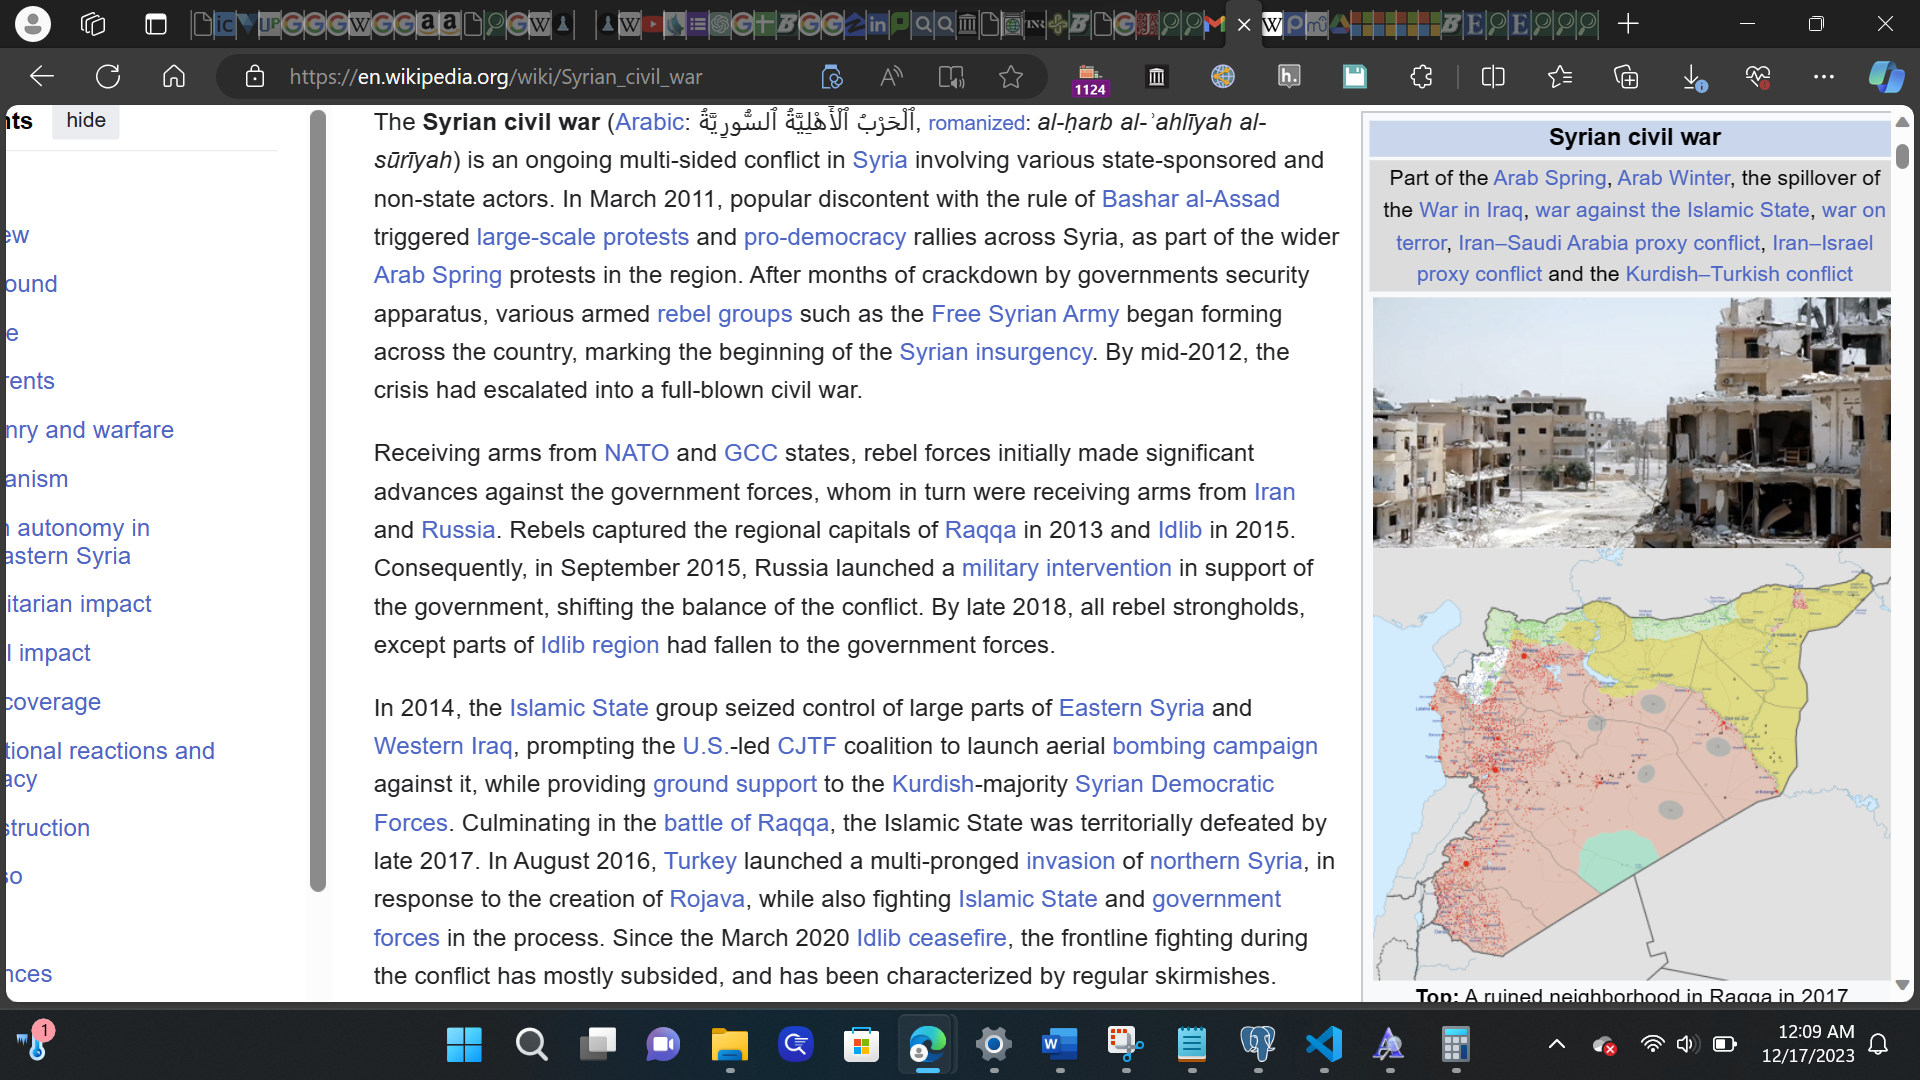Click the contents sidebar scrollbar
Viewport: 1920px width, 1080px height.
coord(318,500)
